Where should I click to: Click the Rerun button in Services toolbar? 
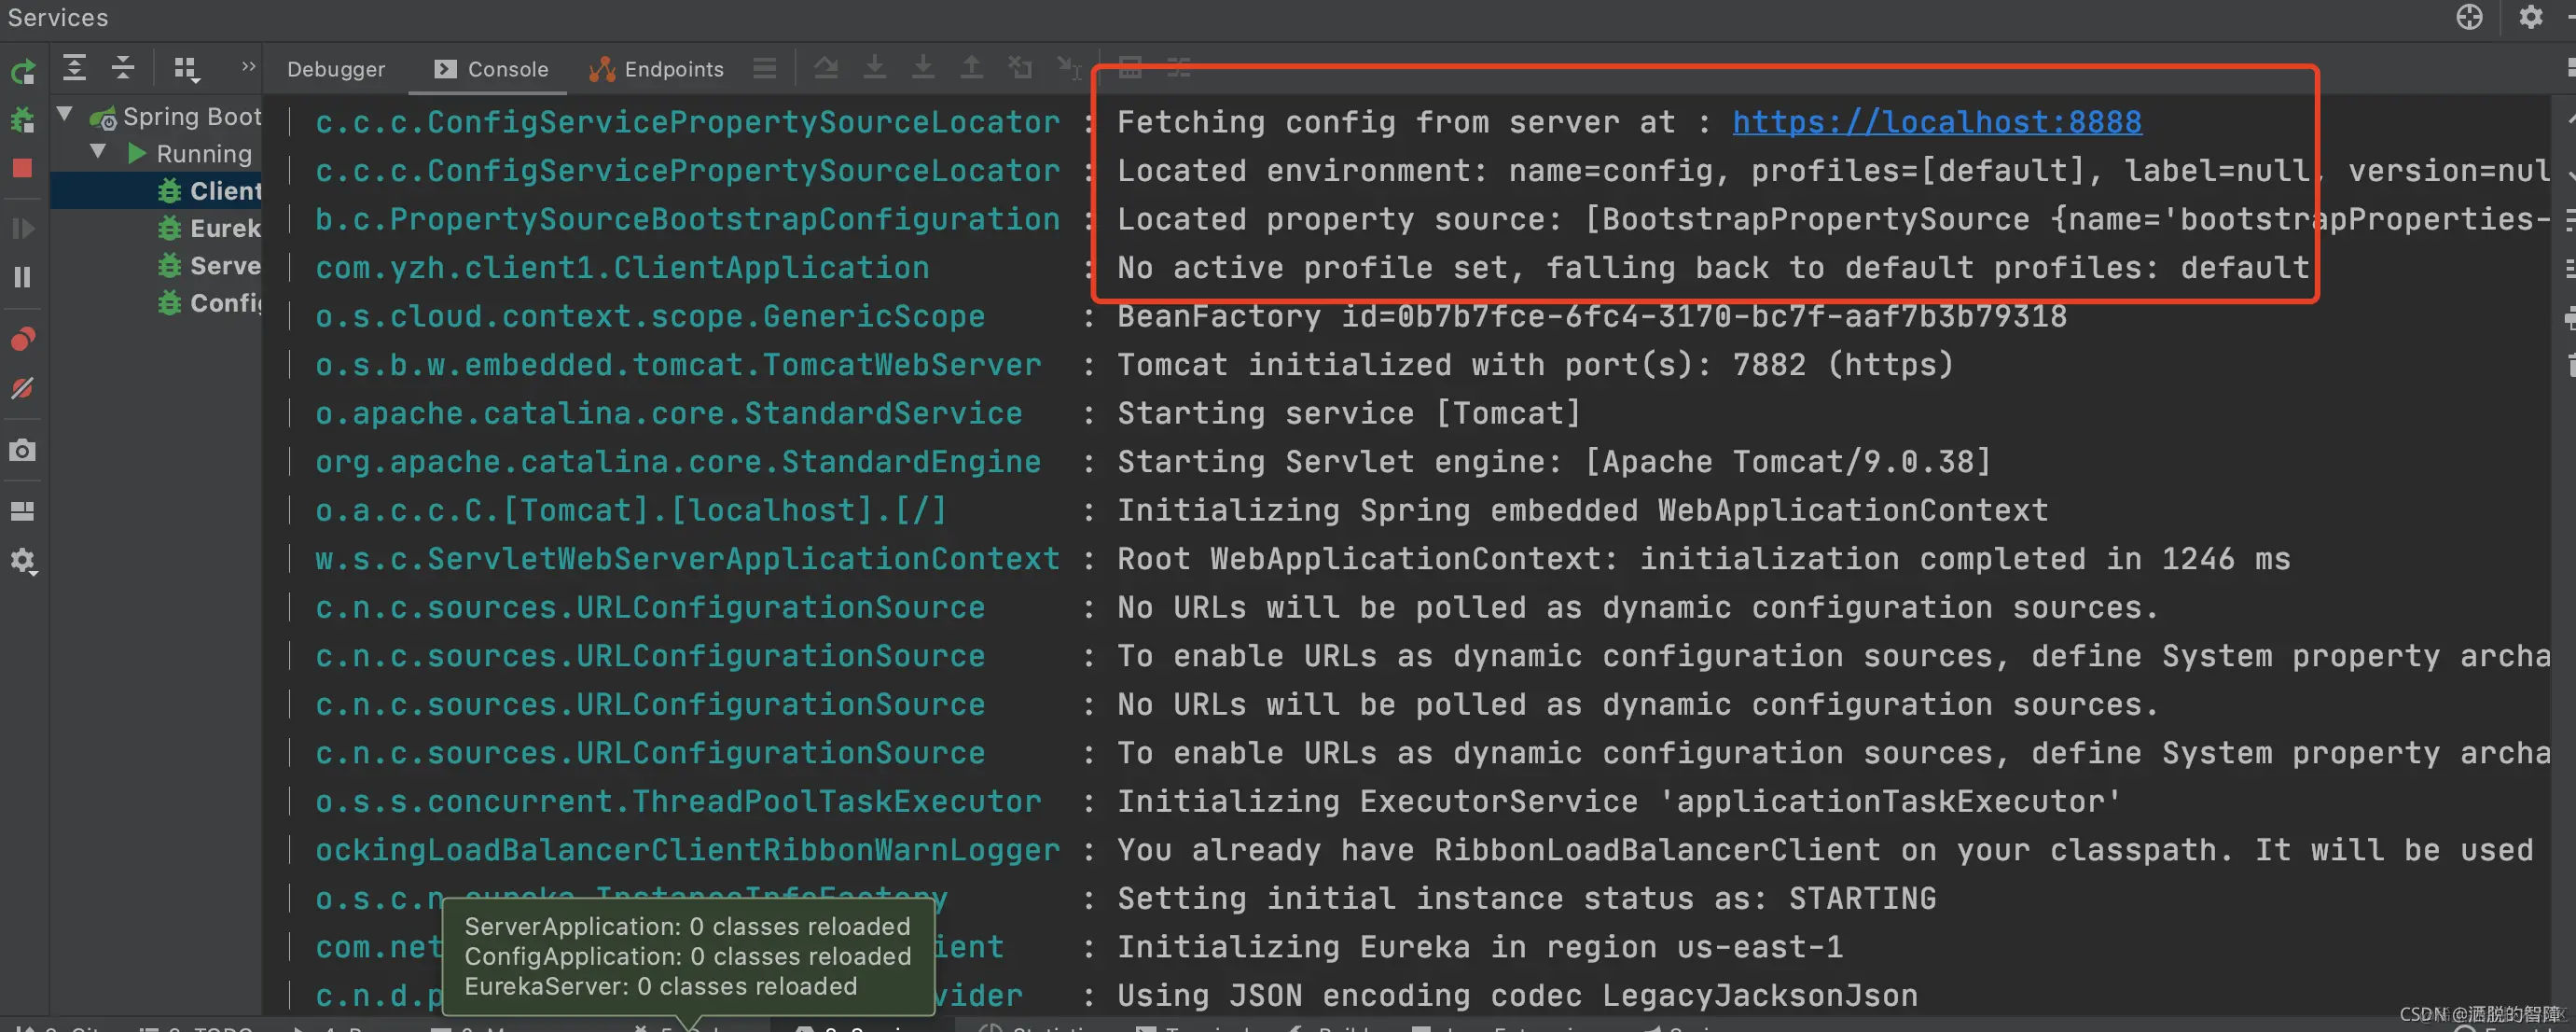click(23, 71)
